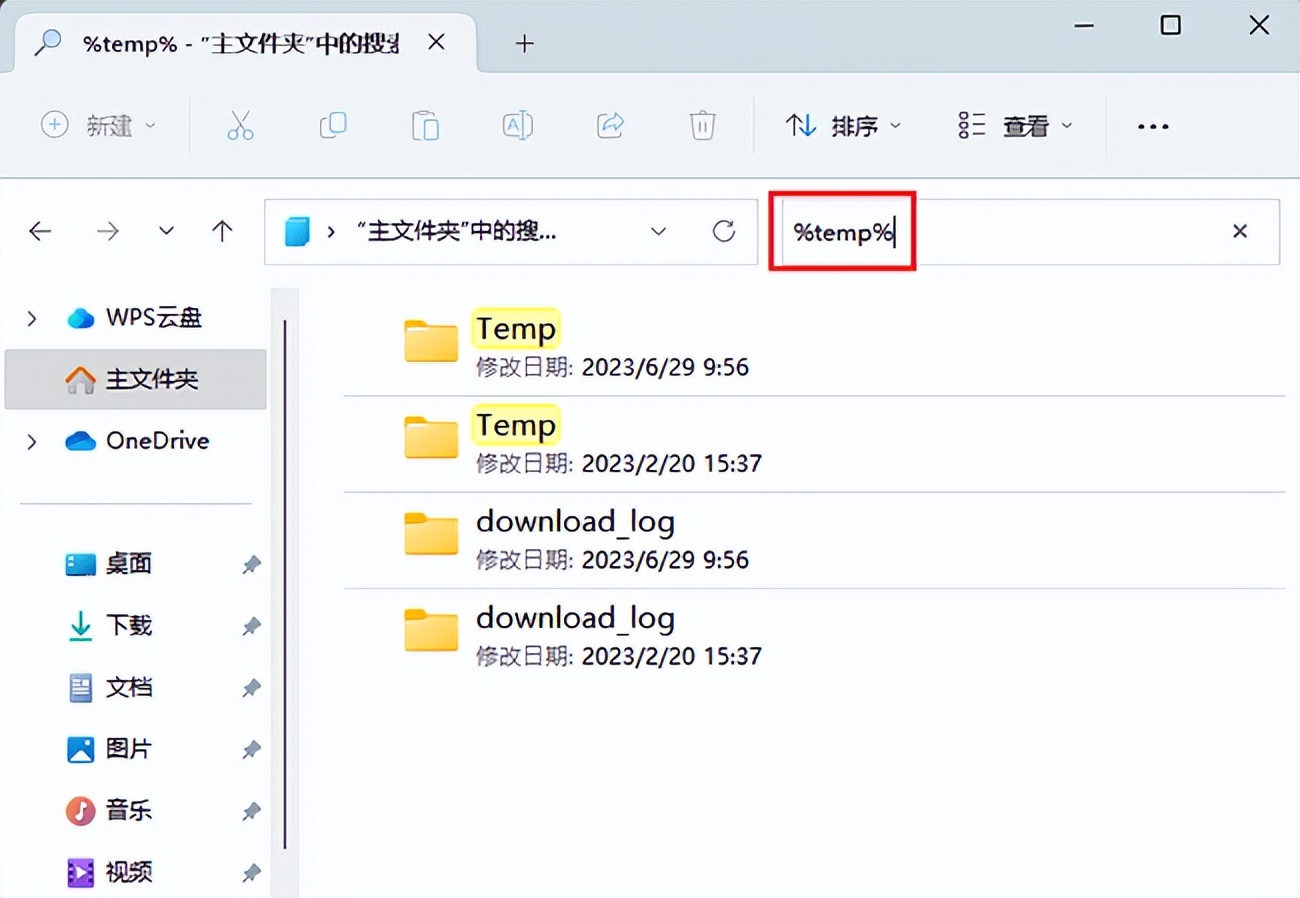Click the back navigation arrow
Image resolution: width=1300 pixels, height=898 pixels.
pyautogui.click(x=40, y=231)
